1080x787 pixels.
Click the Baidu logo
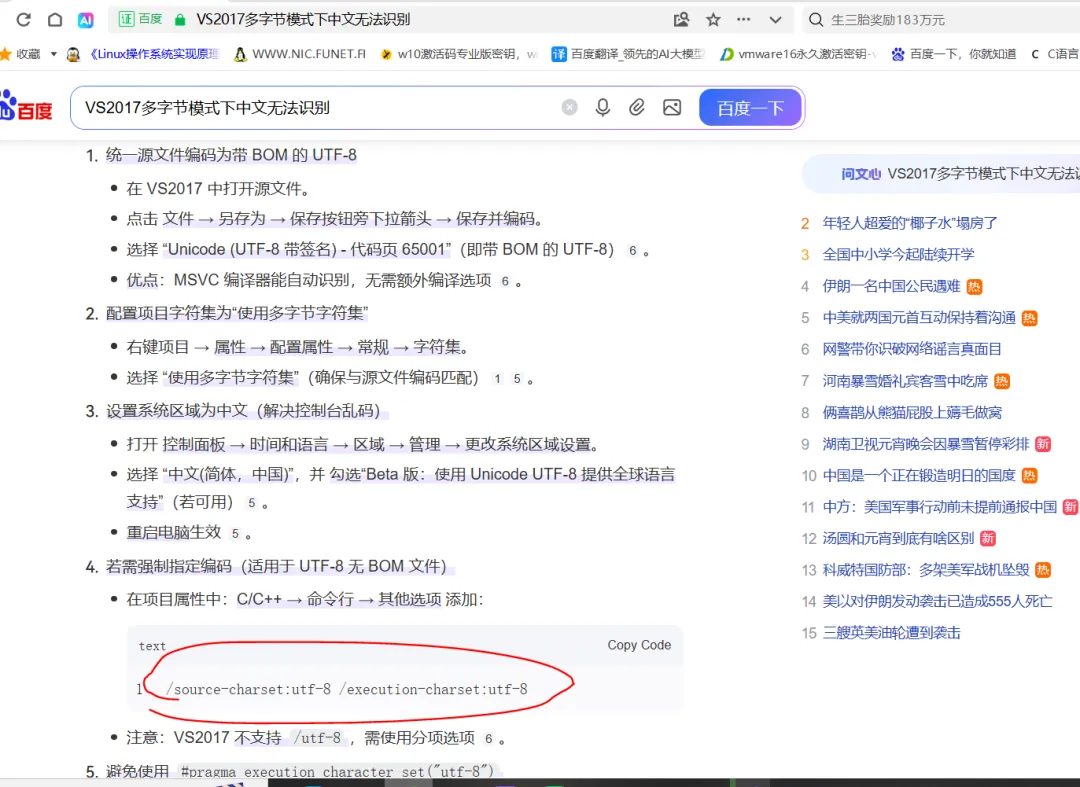coord(26,107)
